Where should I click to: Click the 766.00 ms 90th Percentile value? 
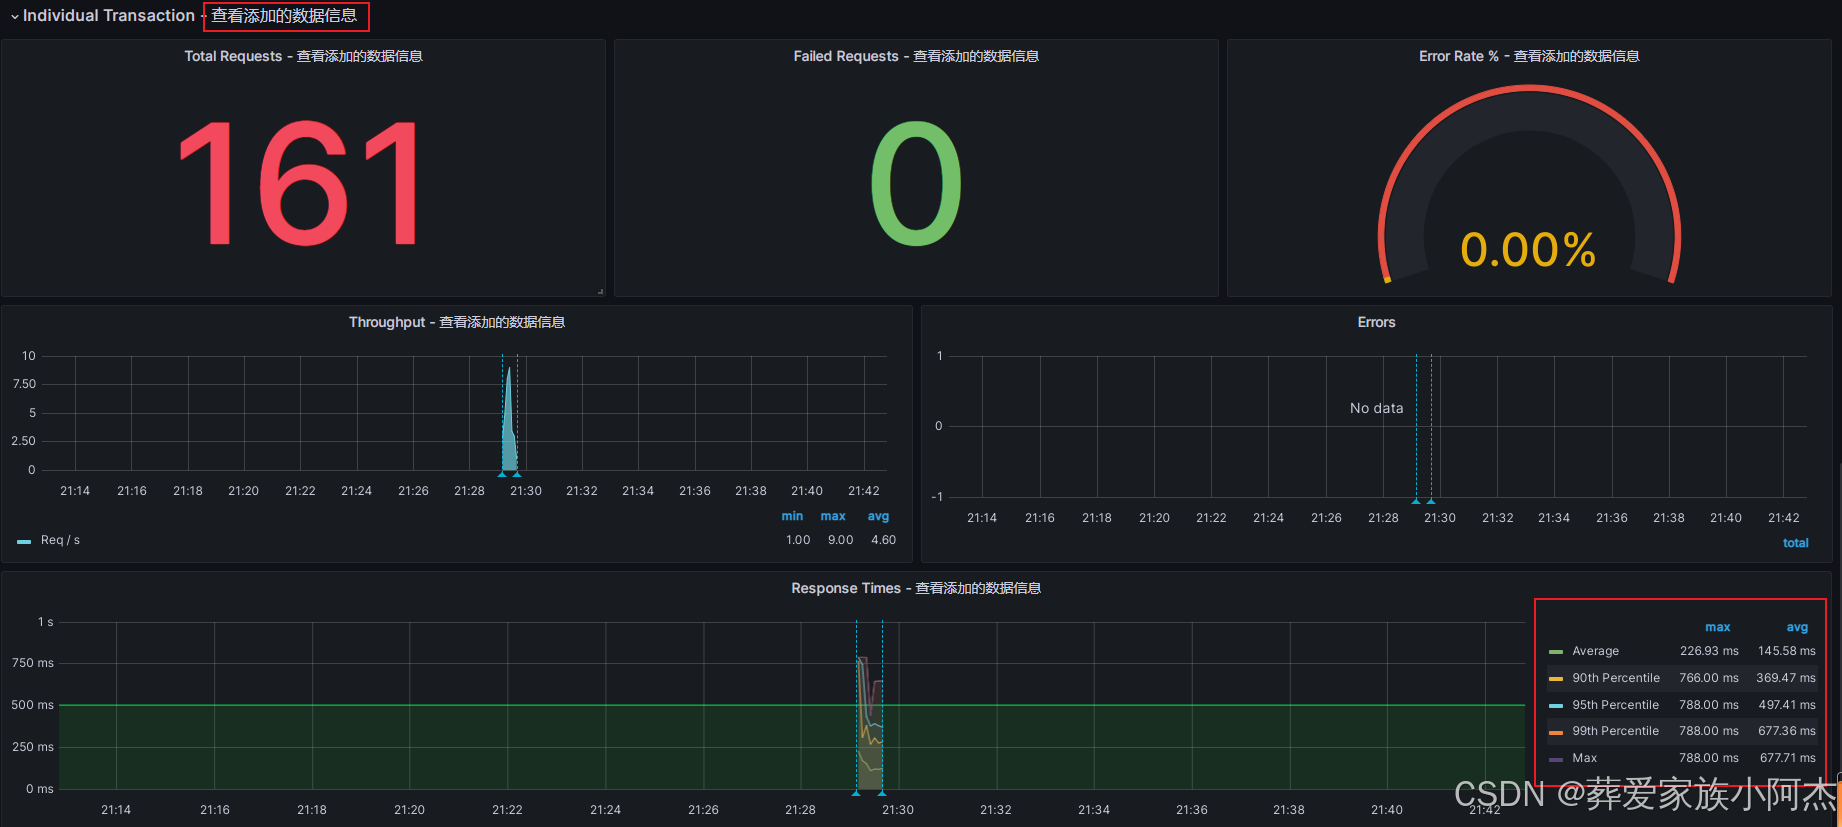pos(1709,678)
